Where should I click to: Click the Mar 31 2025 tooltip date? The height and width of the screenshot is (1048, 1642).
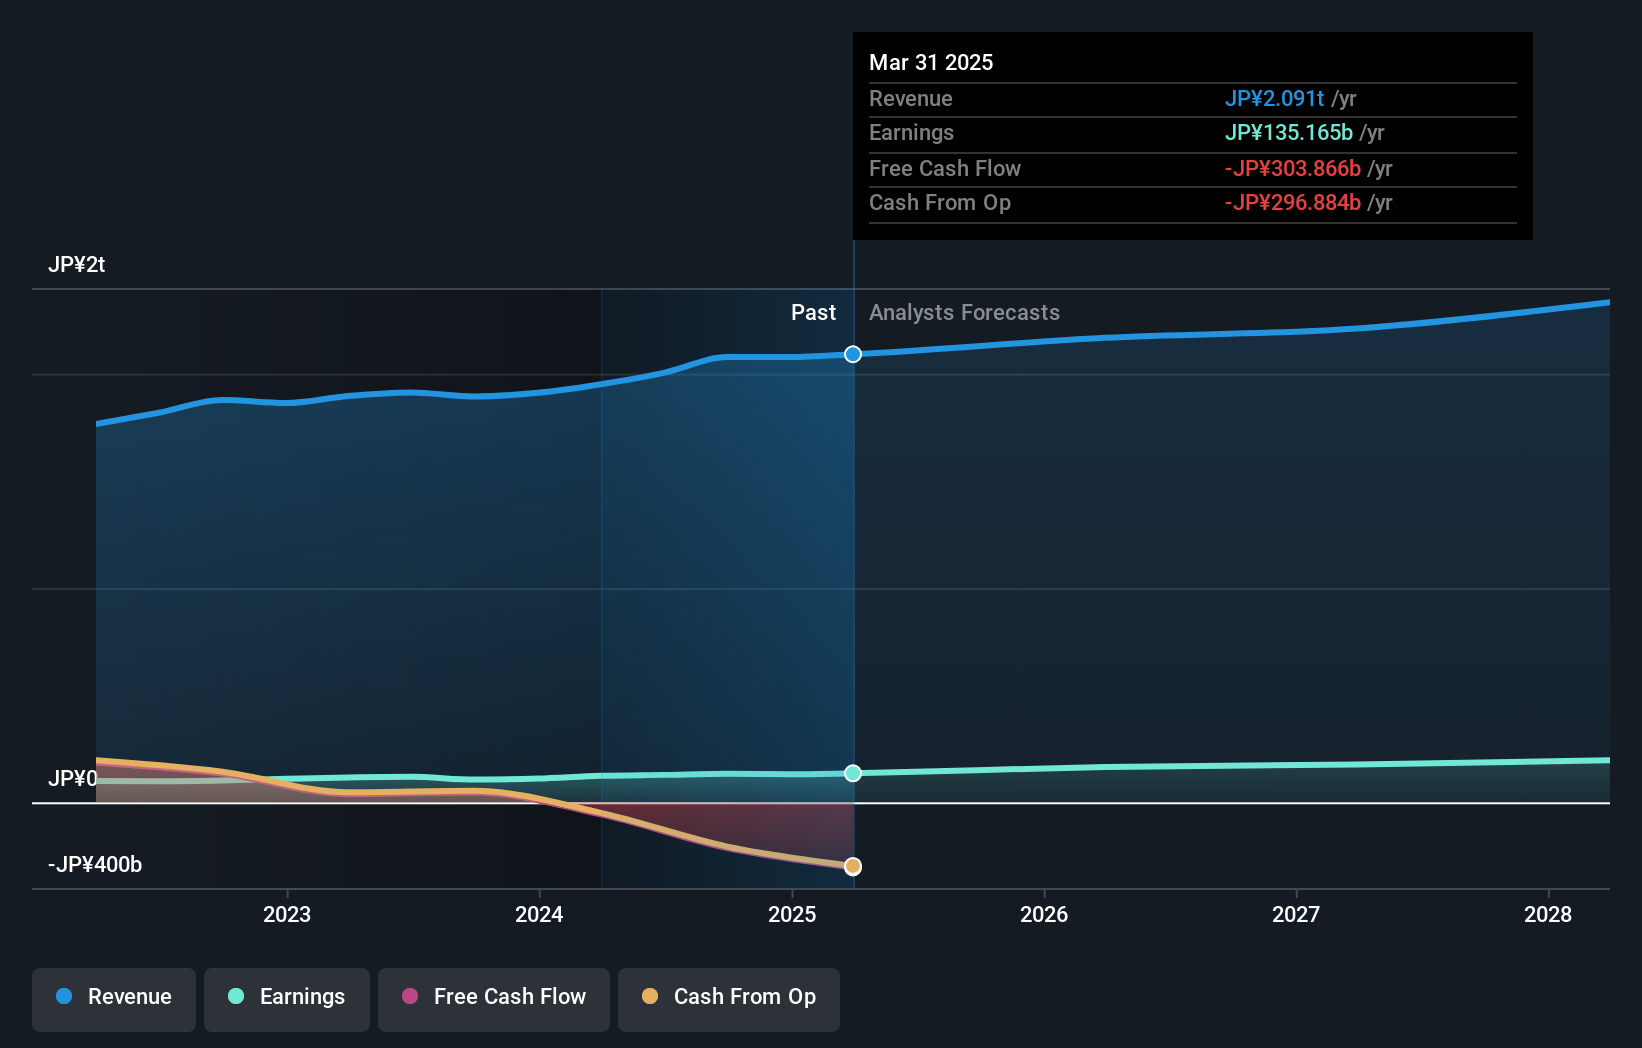click(931, 63)
